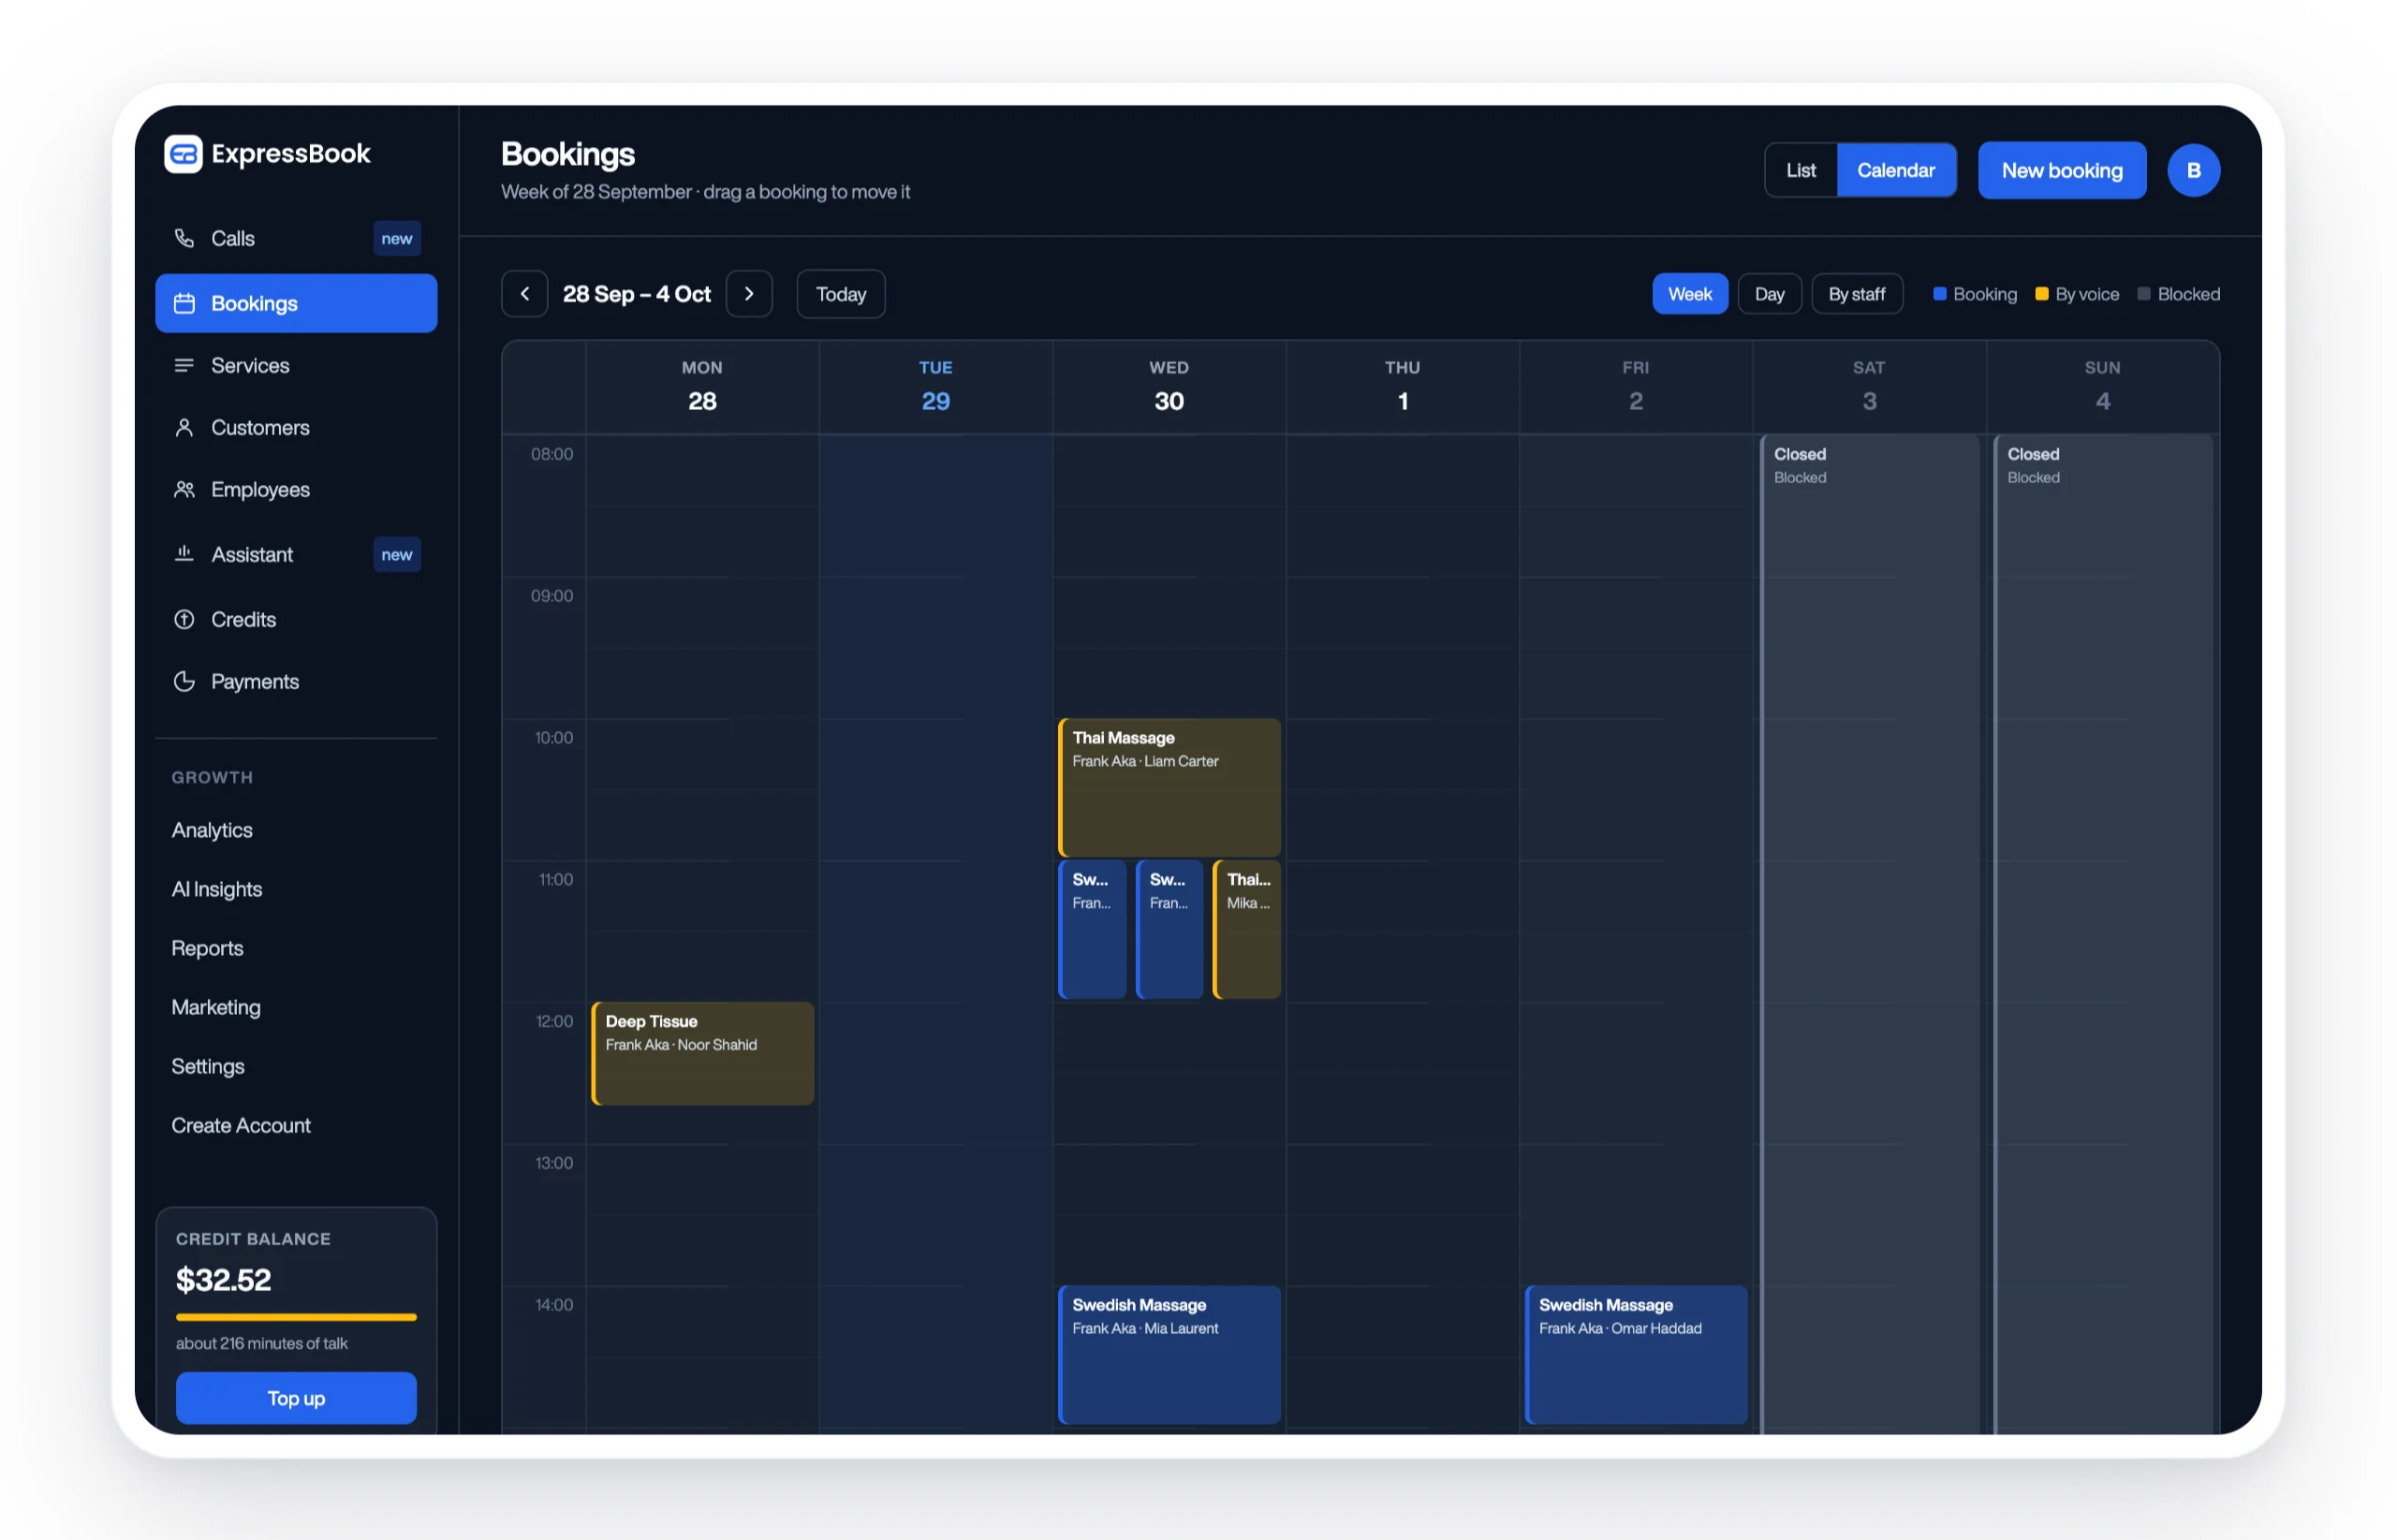
Task: Open the Assistant sidebar item
Action: pos(296,554)
